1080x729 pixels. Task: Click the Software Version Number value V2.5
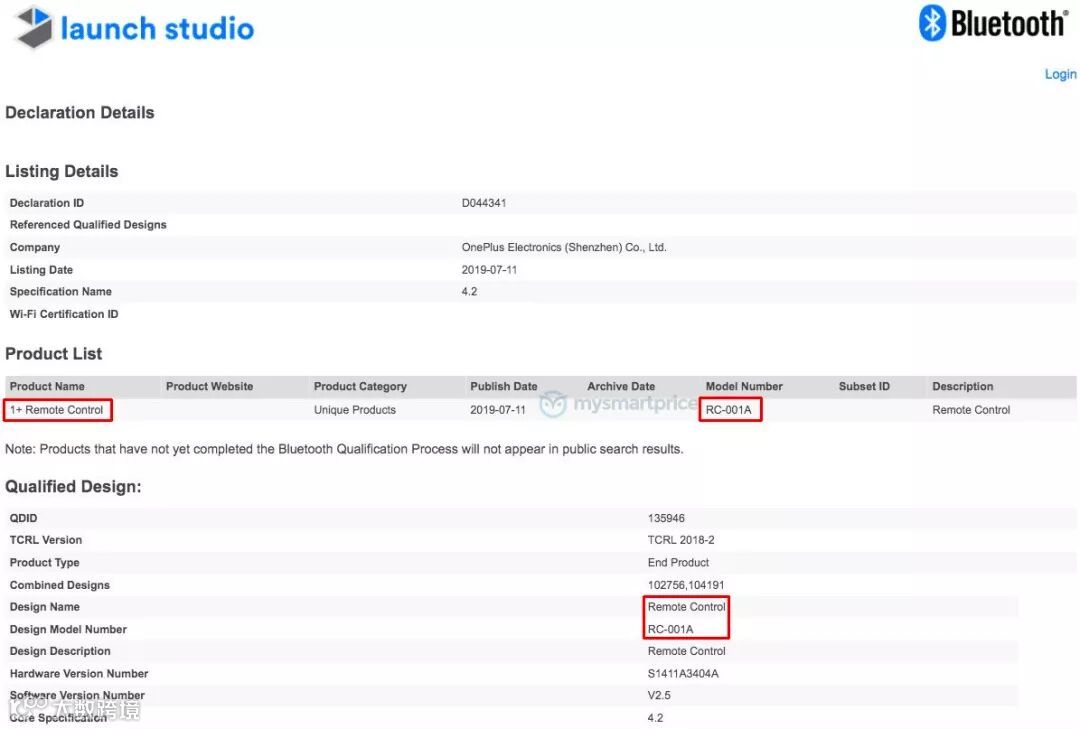click(658, 695)
